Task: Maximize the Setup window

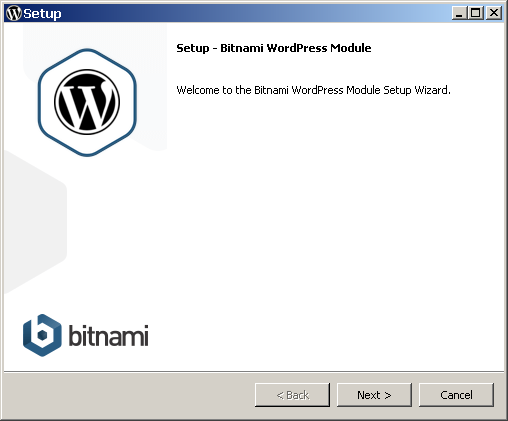Action: pos(476,13)
